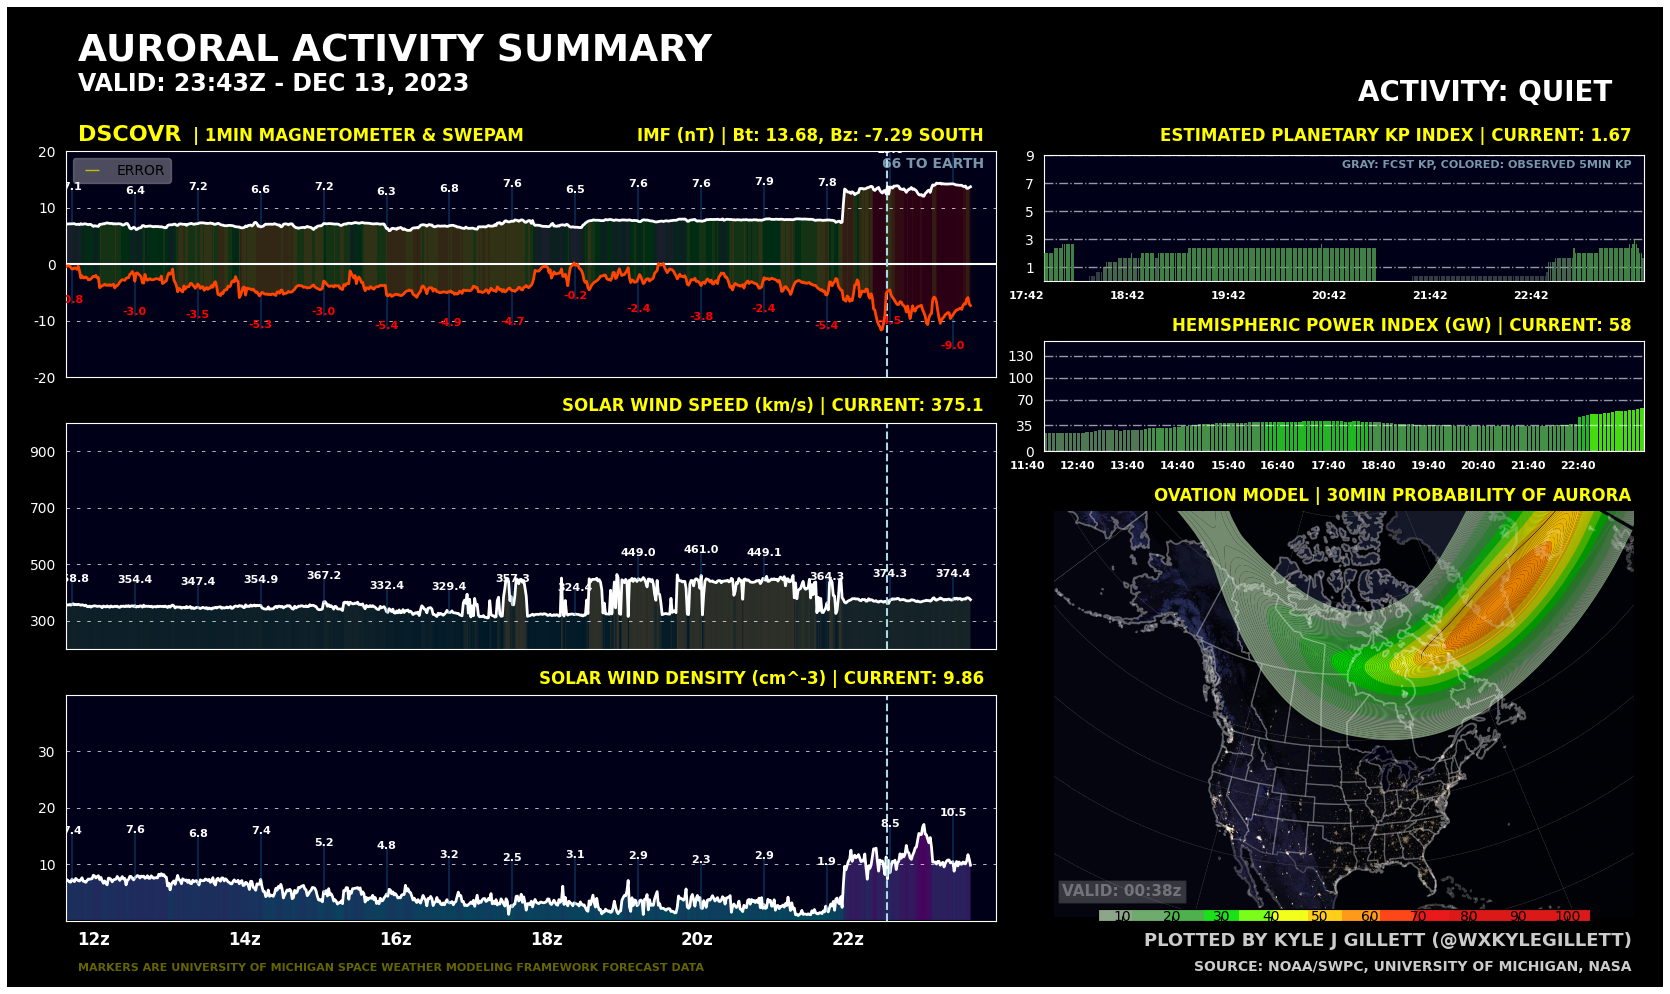The image size is (1670, 994).
Task: Click the VALID: 00:38z label on the map
Action: point(1121,891)
